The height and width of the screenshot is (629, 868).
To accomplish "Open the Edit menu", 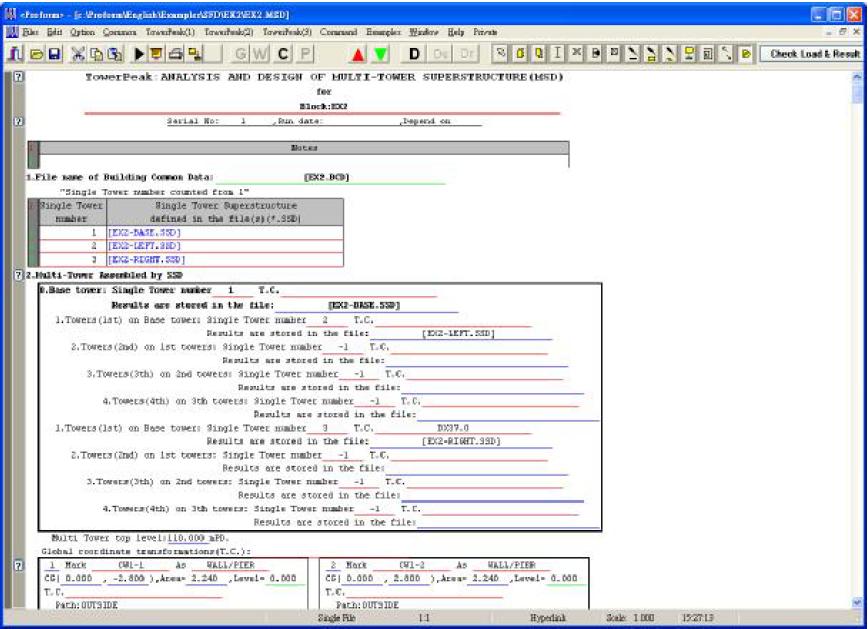I will tap(55, 32).
